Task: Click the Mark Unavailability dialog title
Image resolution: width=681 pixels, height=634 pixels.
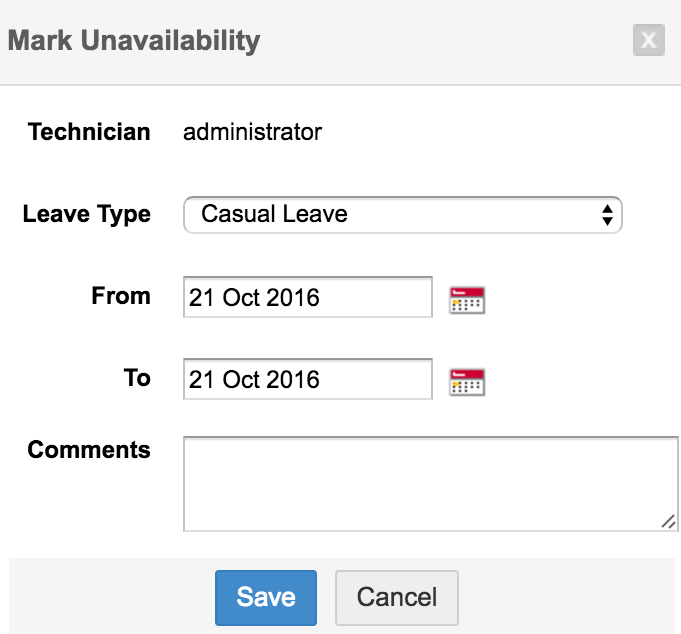Action: (134, 41)
